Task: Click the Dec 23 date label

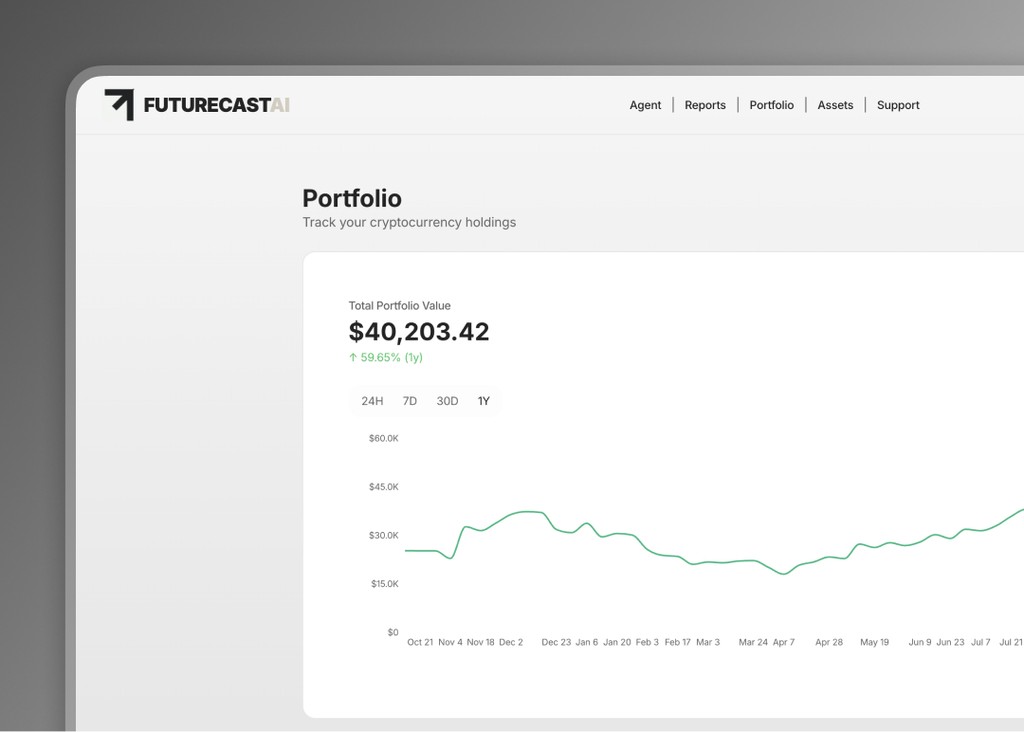Action: pyautogui.click(x=556, y=642)
